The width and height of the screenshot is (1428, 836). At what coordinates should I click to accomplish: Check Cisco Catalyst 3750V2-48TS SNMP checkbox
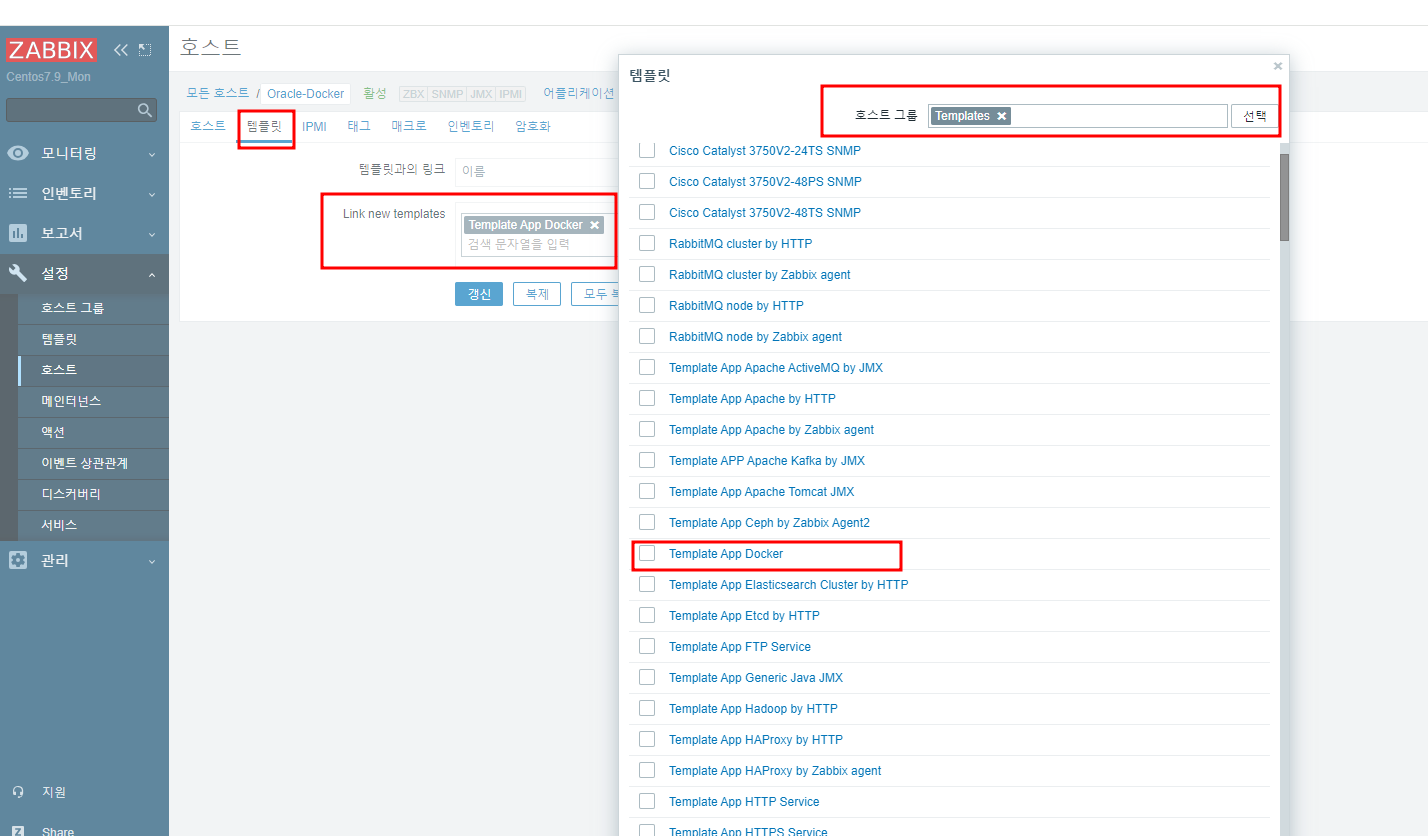[x=647, y=212]
